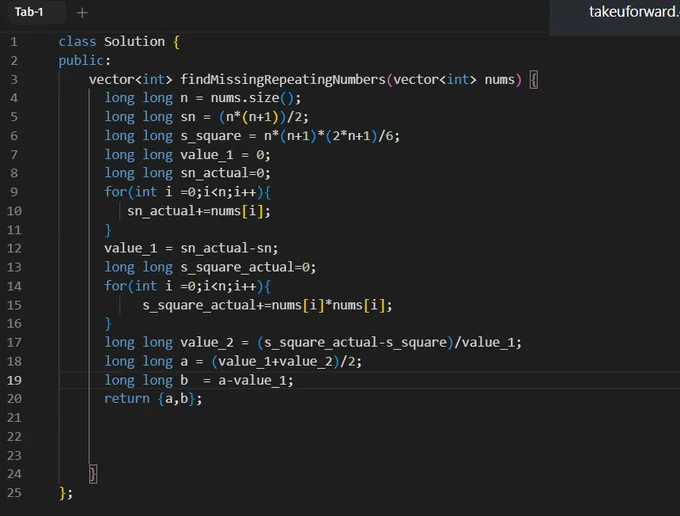Click the second 'for(int i =0;i<n;i++){' line

click(x=187, y=286)
